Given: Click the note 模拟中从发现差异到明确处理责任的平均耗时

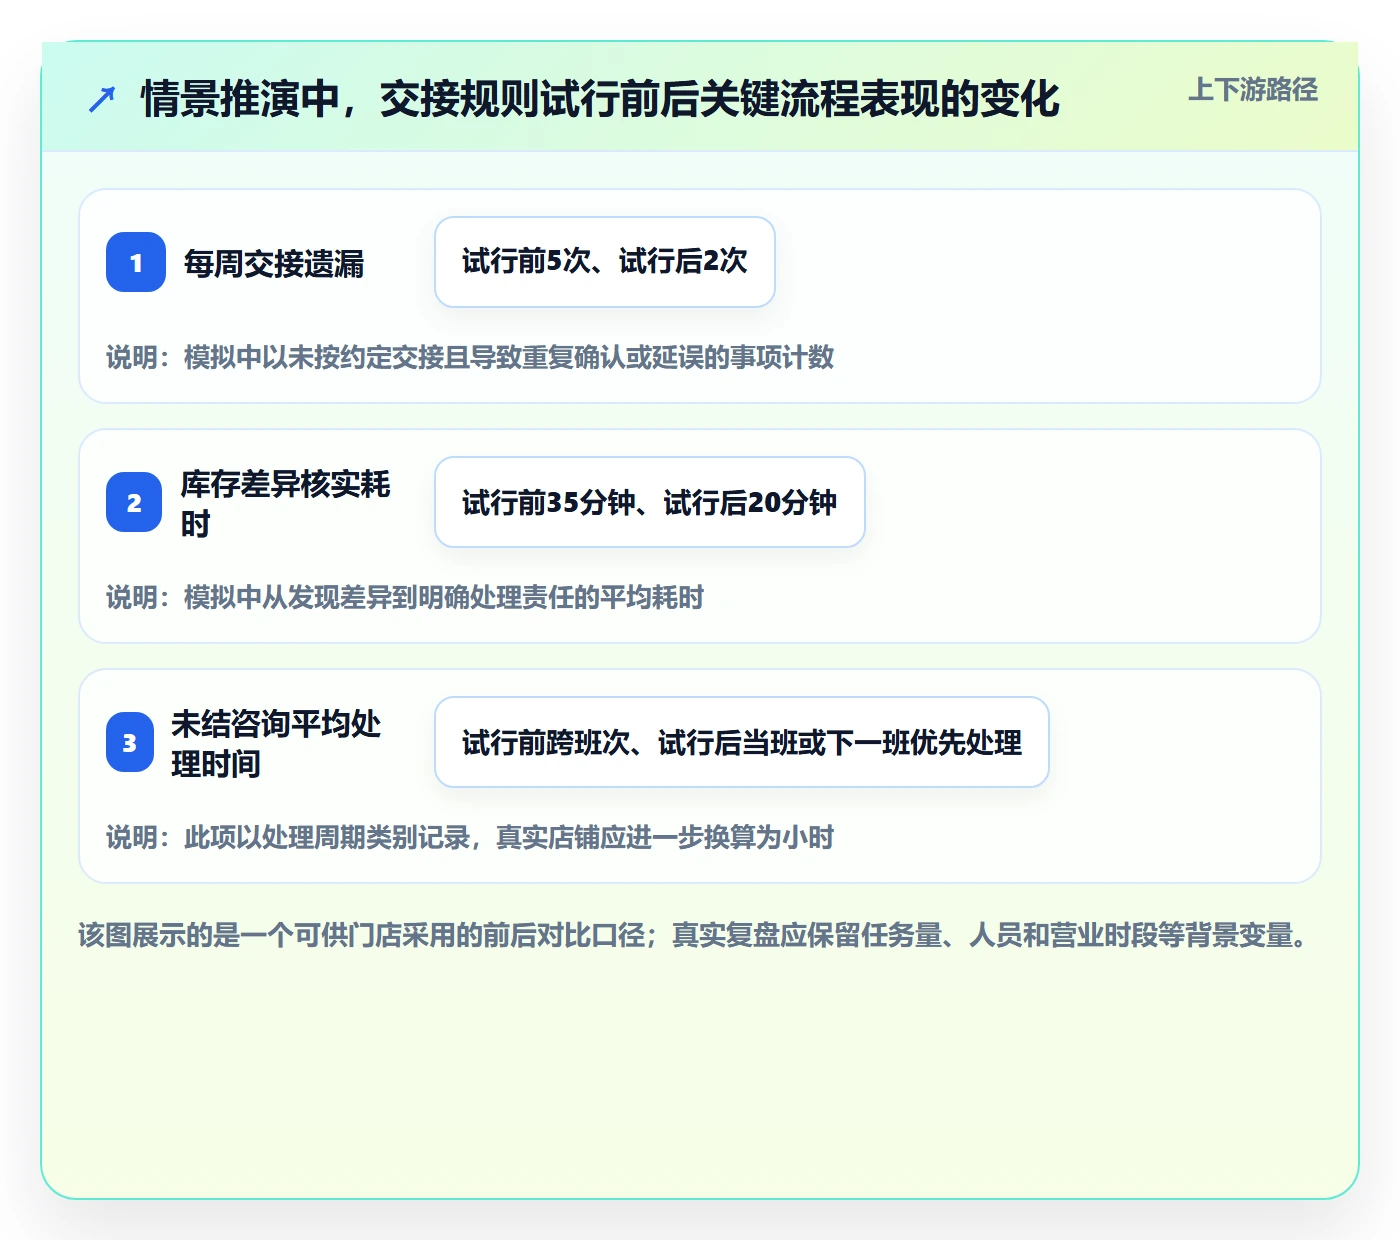Looking at the screenshot, I should (x=444, y=597).
